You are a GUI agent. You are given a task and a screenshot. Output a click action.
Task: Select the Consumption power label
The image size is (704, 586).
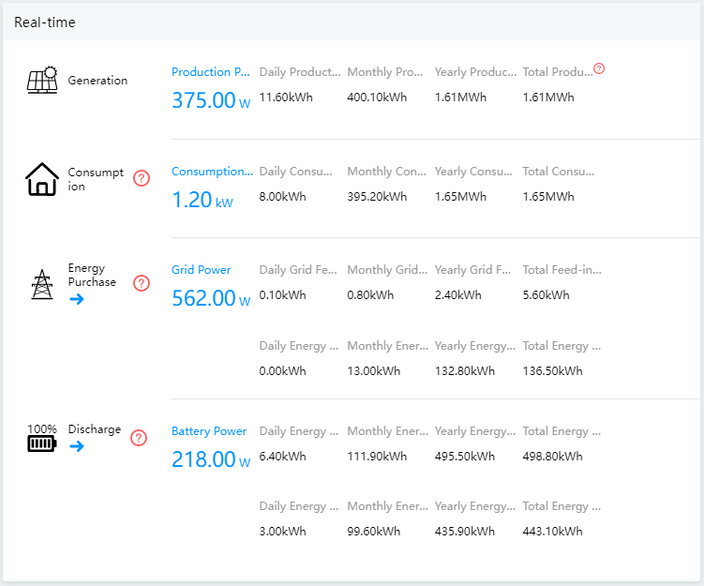coord(212,171)
